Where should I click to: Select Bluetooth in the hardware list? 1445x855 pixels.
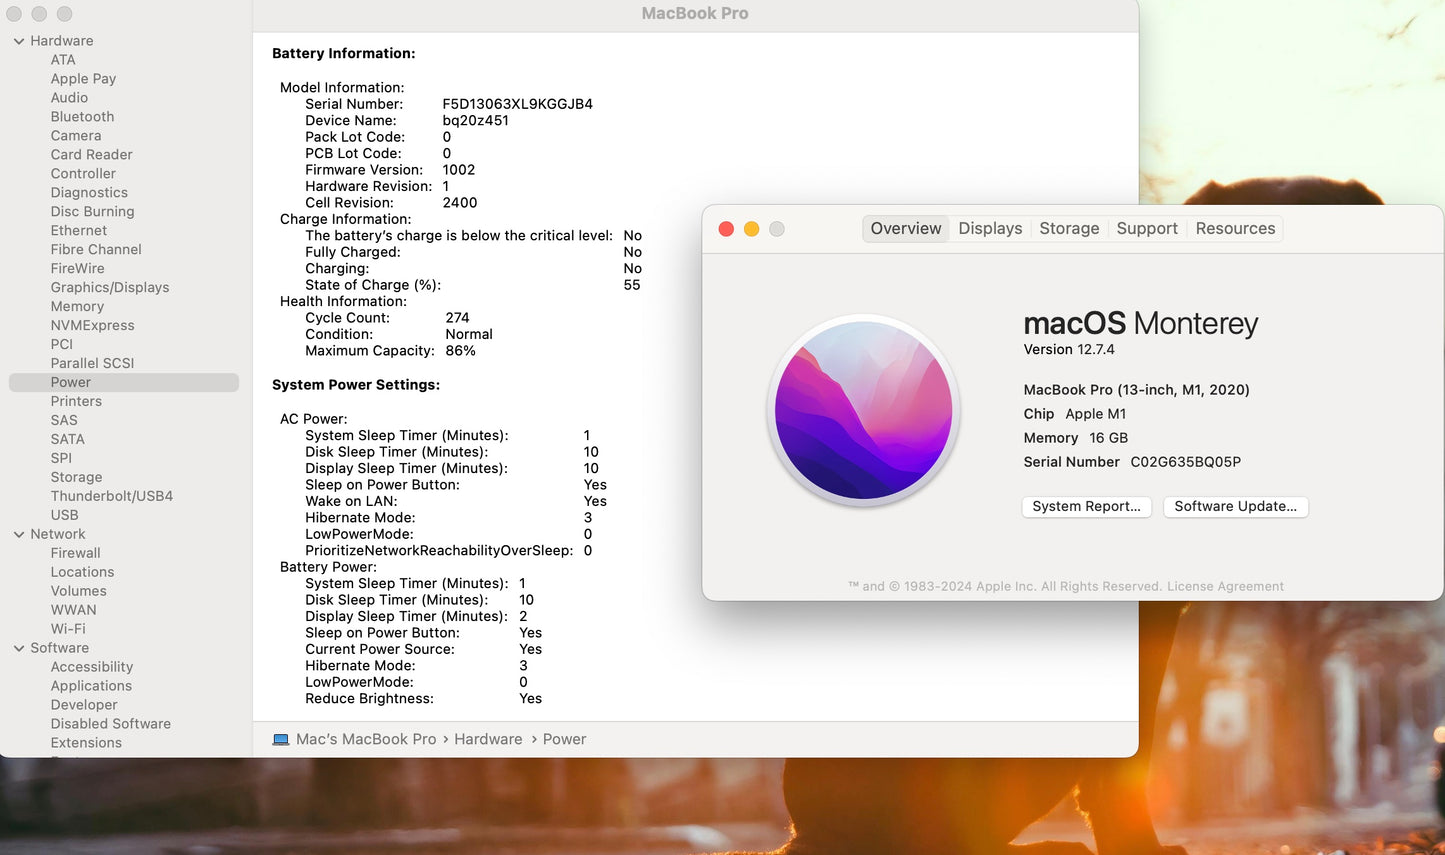coord(82,117)
